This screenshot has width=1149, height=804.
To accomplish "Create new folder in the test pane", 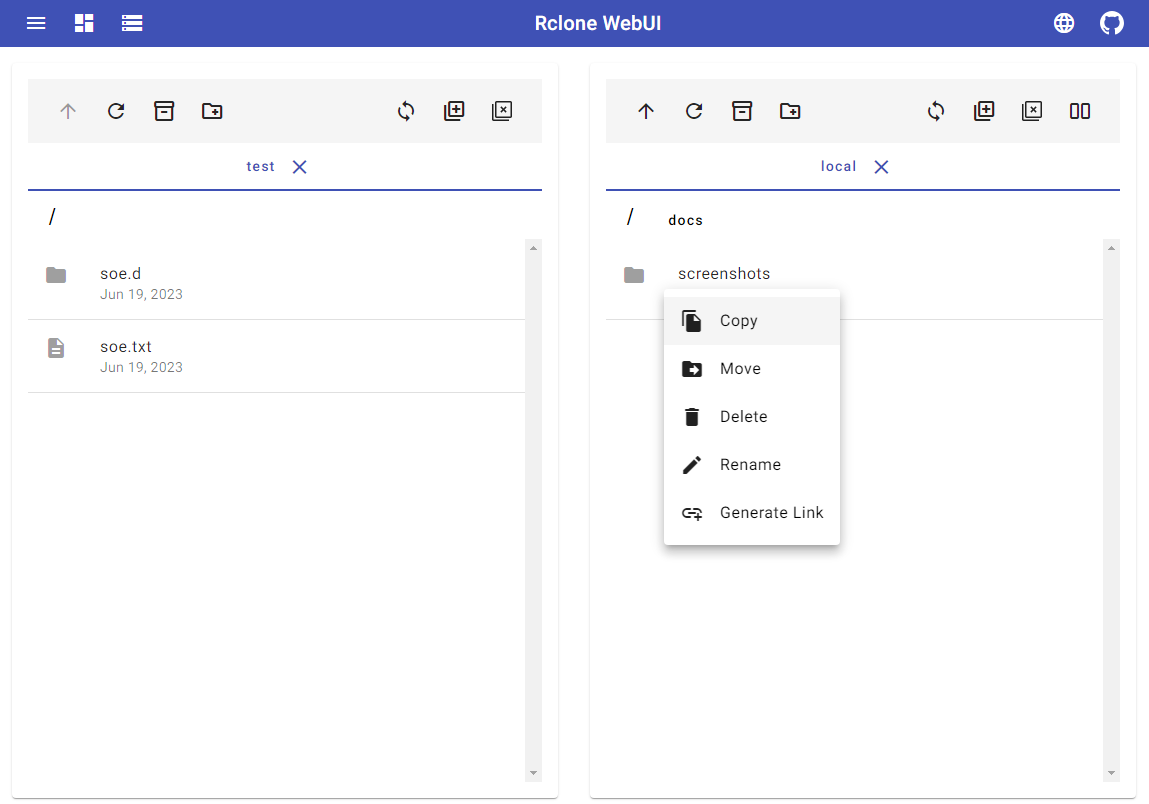I will [x=212, y=111].
